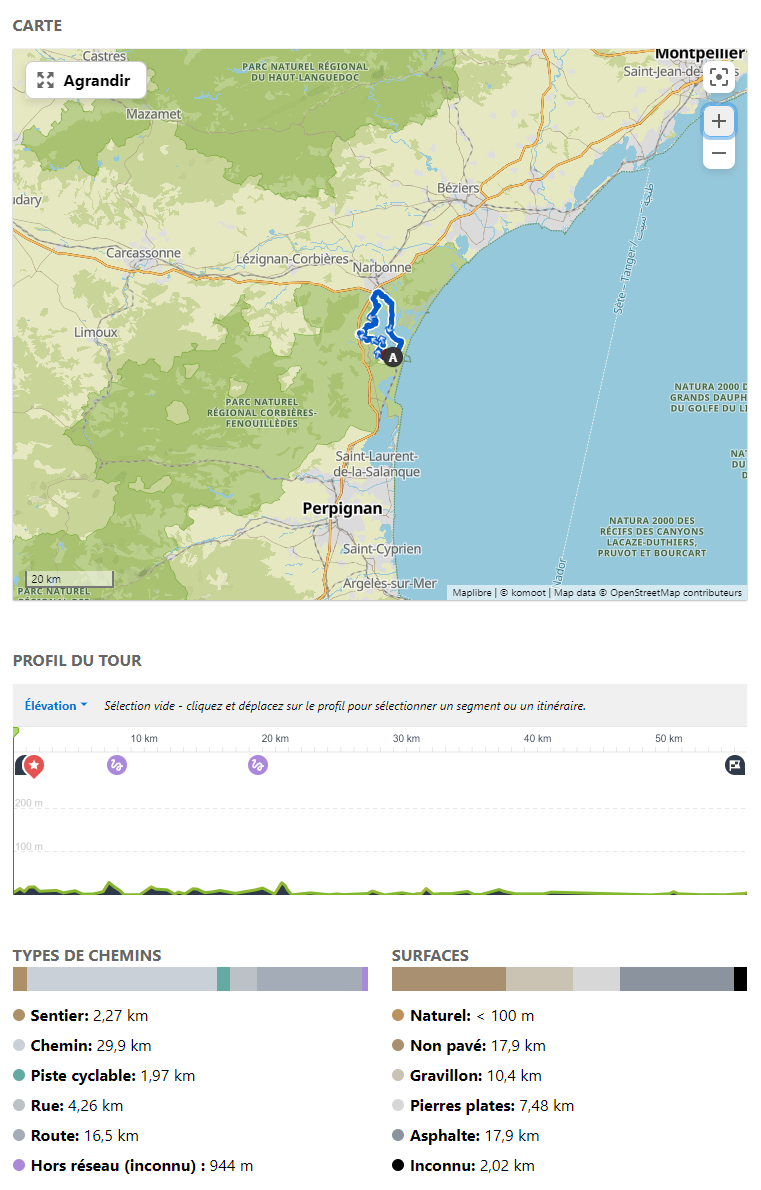Click the Argelès-sur-Mer label on the map
The width and height of the screenshot is (761, 1190).
pos(390,584)
